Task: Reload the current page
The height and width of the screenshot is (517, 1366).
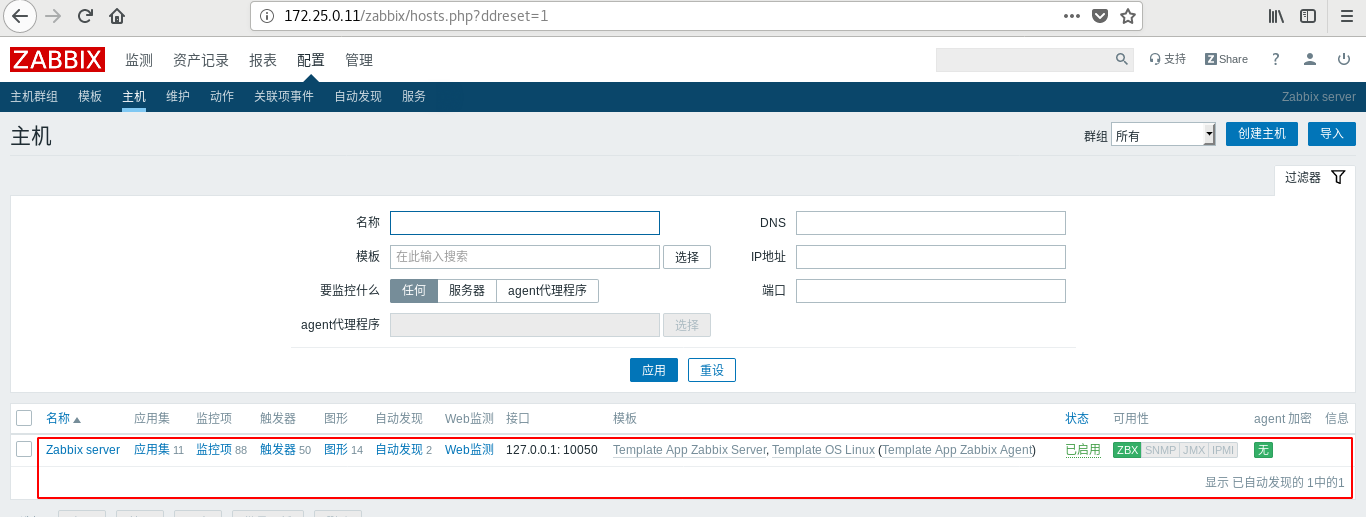Action: point(85,16)
